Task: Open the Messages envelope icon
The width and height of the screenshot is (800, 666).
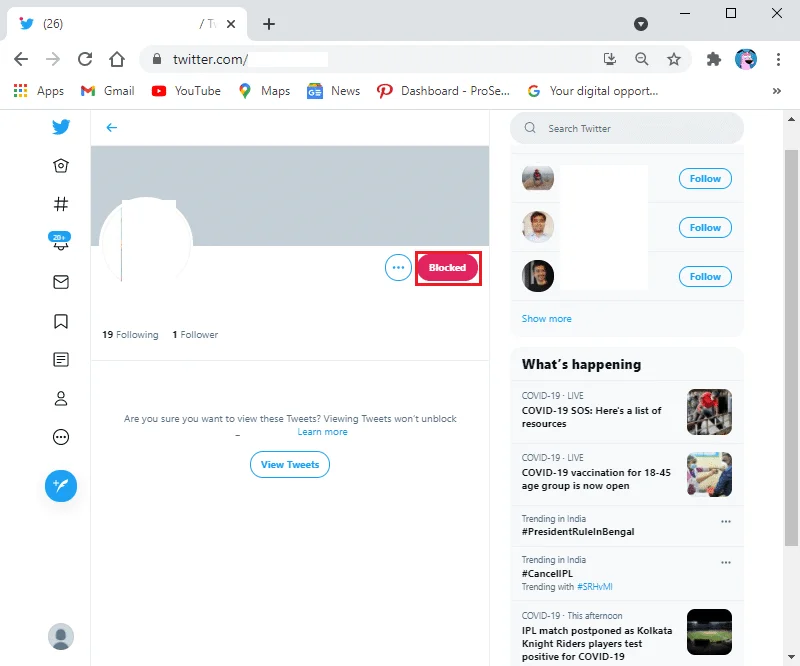Action: (61, 282)
